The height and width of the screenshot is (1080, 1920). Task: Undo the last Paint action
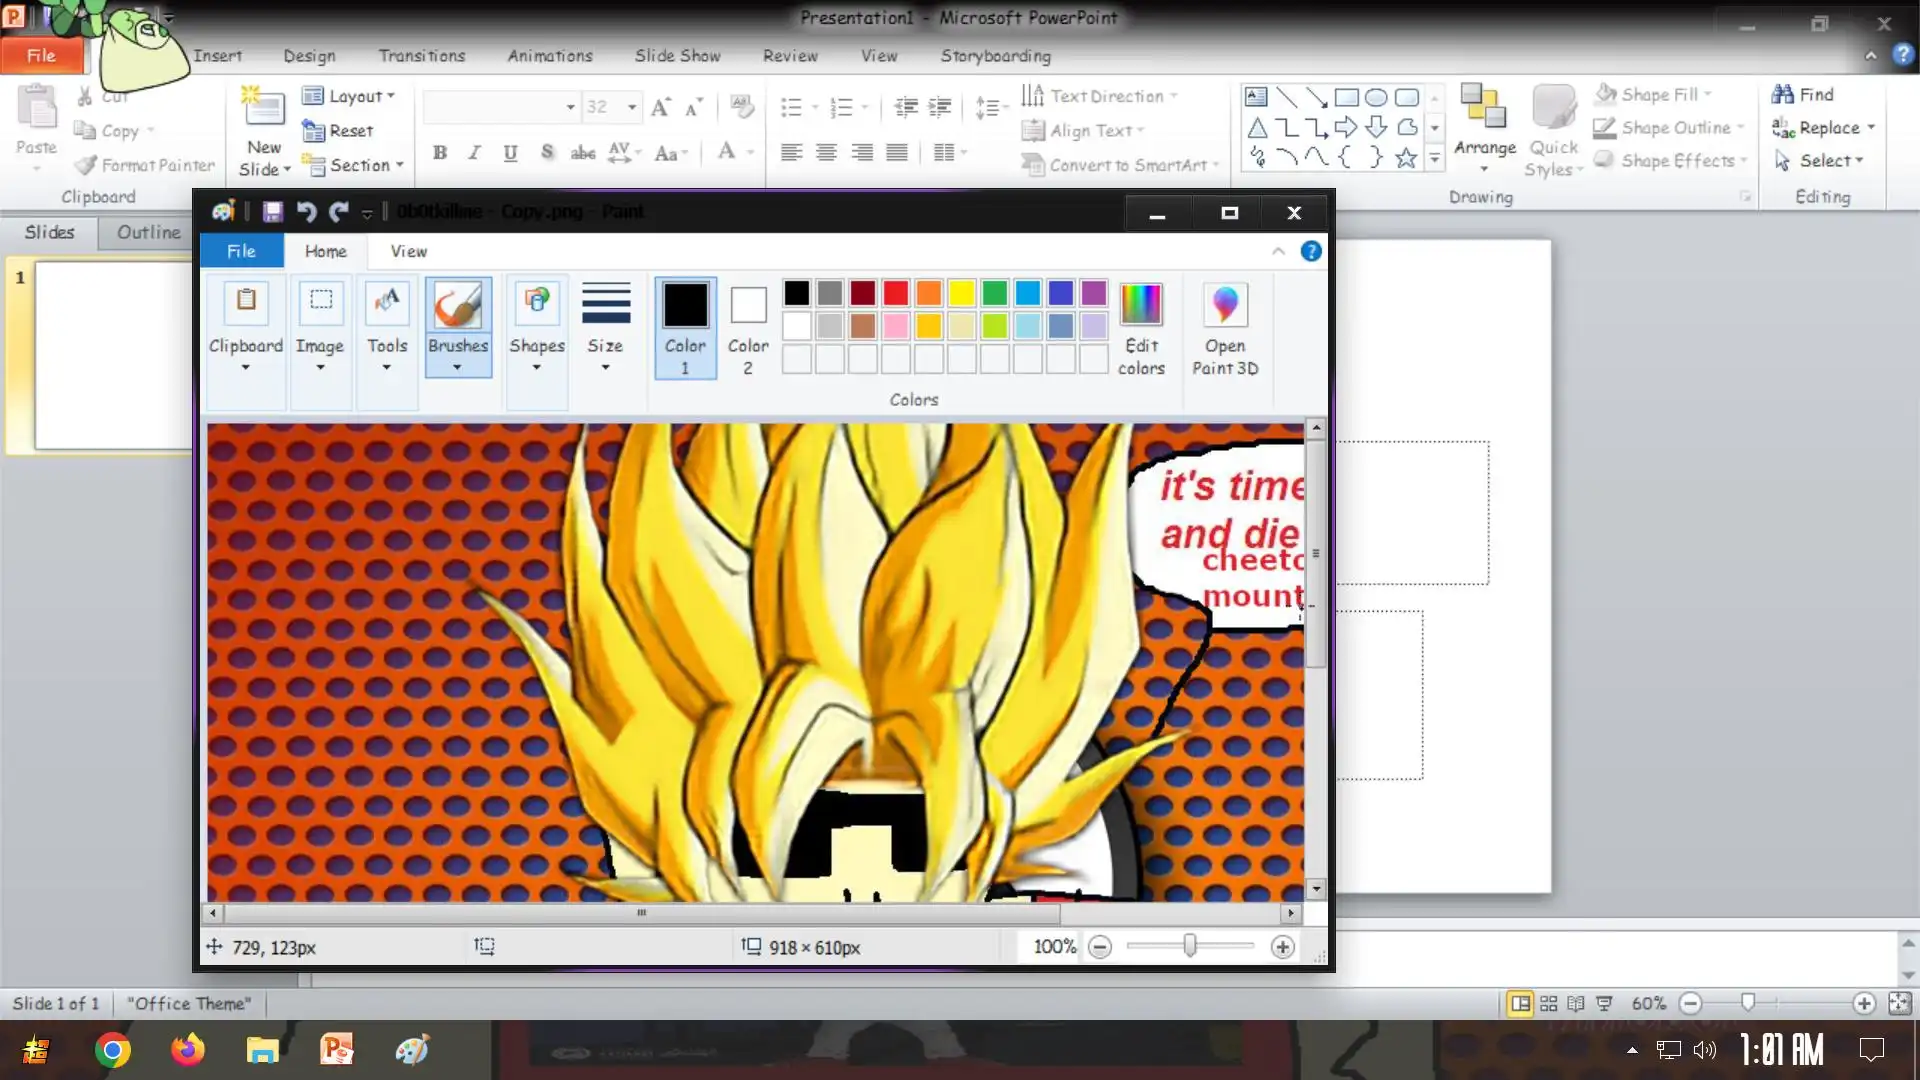tap(306, 212)
